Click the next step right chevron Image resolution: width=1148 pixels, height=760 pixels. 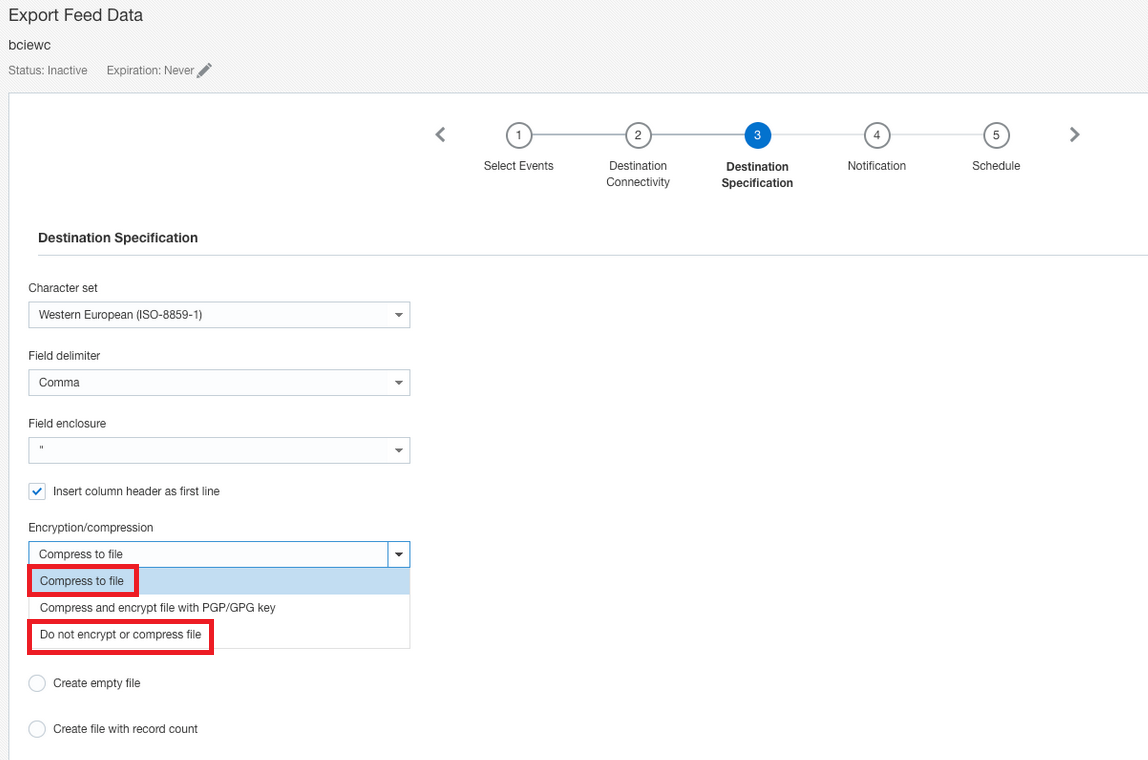click(x=1074, y=134)
